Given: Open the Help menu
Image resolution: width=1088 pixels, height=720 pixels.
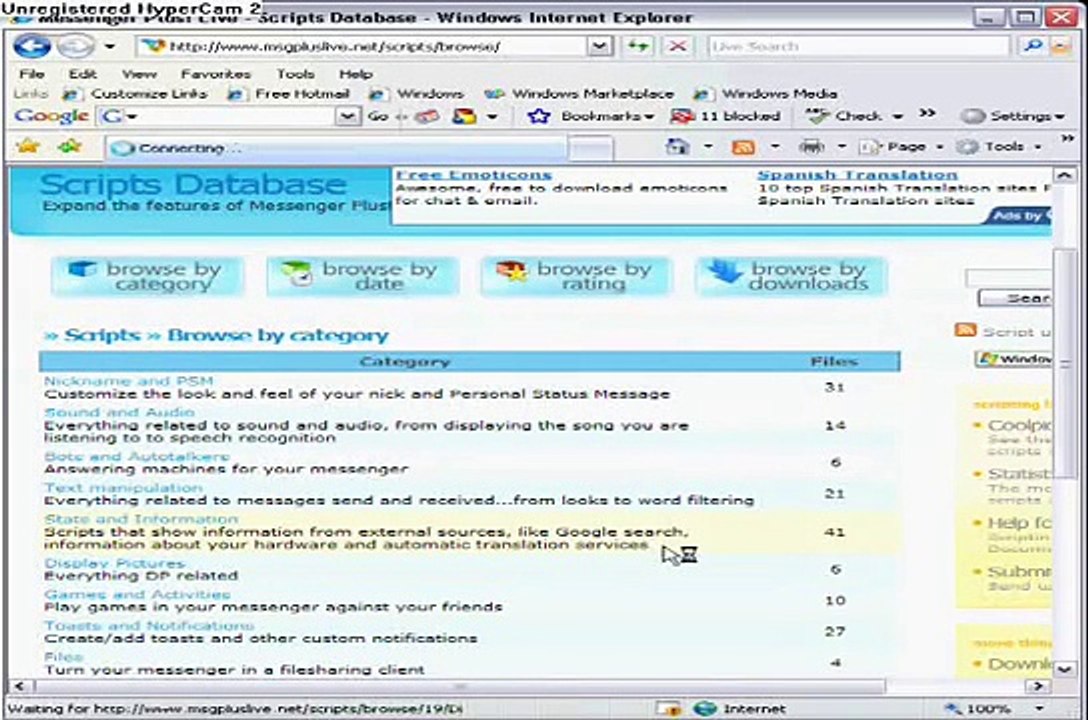Looking at the screenshot, I should click(x=356, y=74).
